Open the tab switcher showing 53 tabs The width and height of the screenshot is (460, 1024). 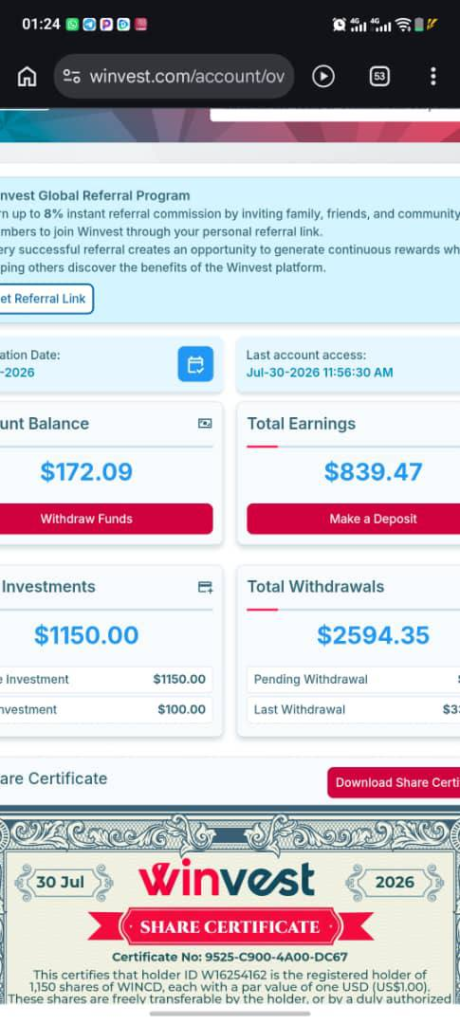(380, 76)
